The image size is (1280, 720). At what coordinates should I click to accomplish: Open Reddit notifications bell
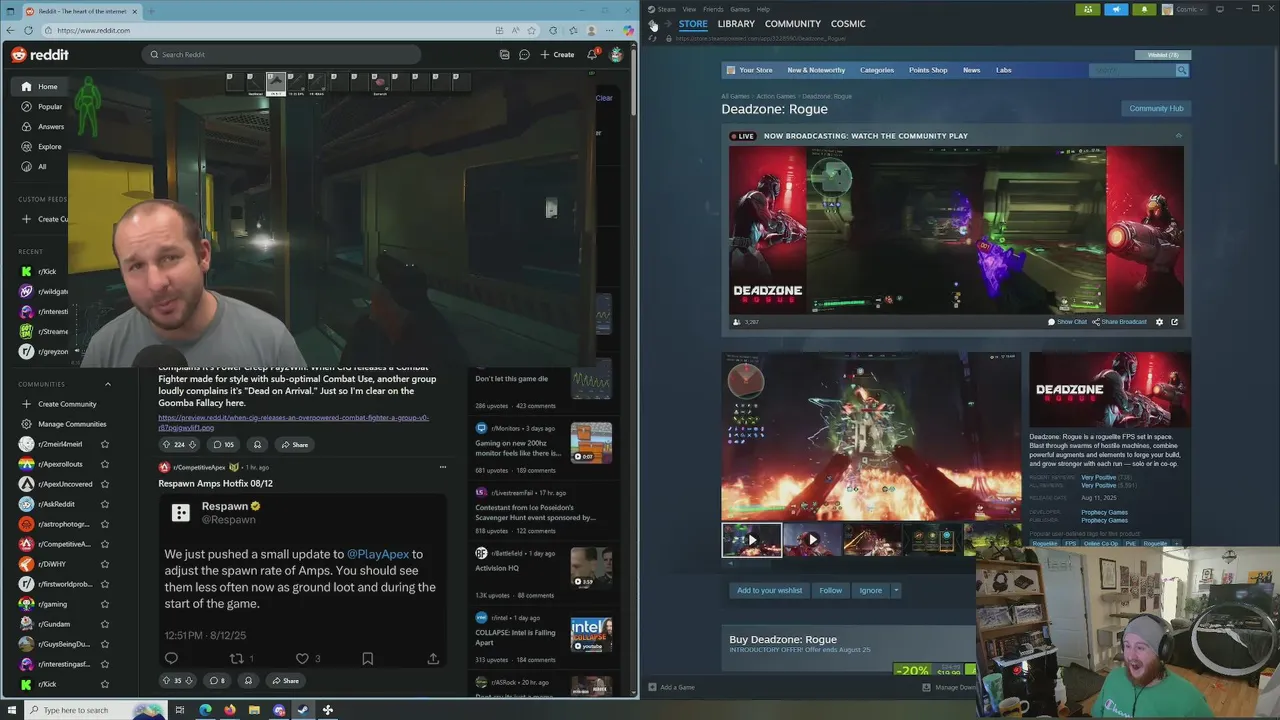pos(592,55)
